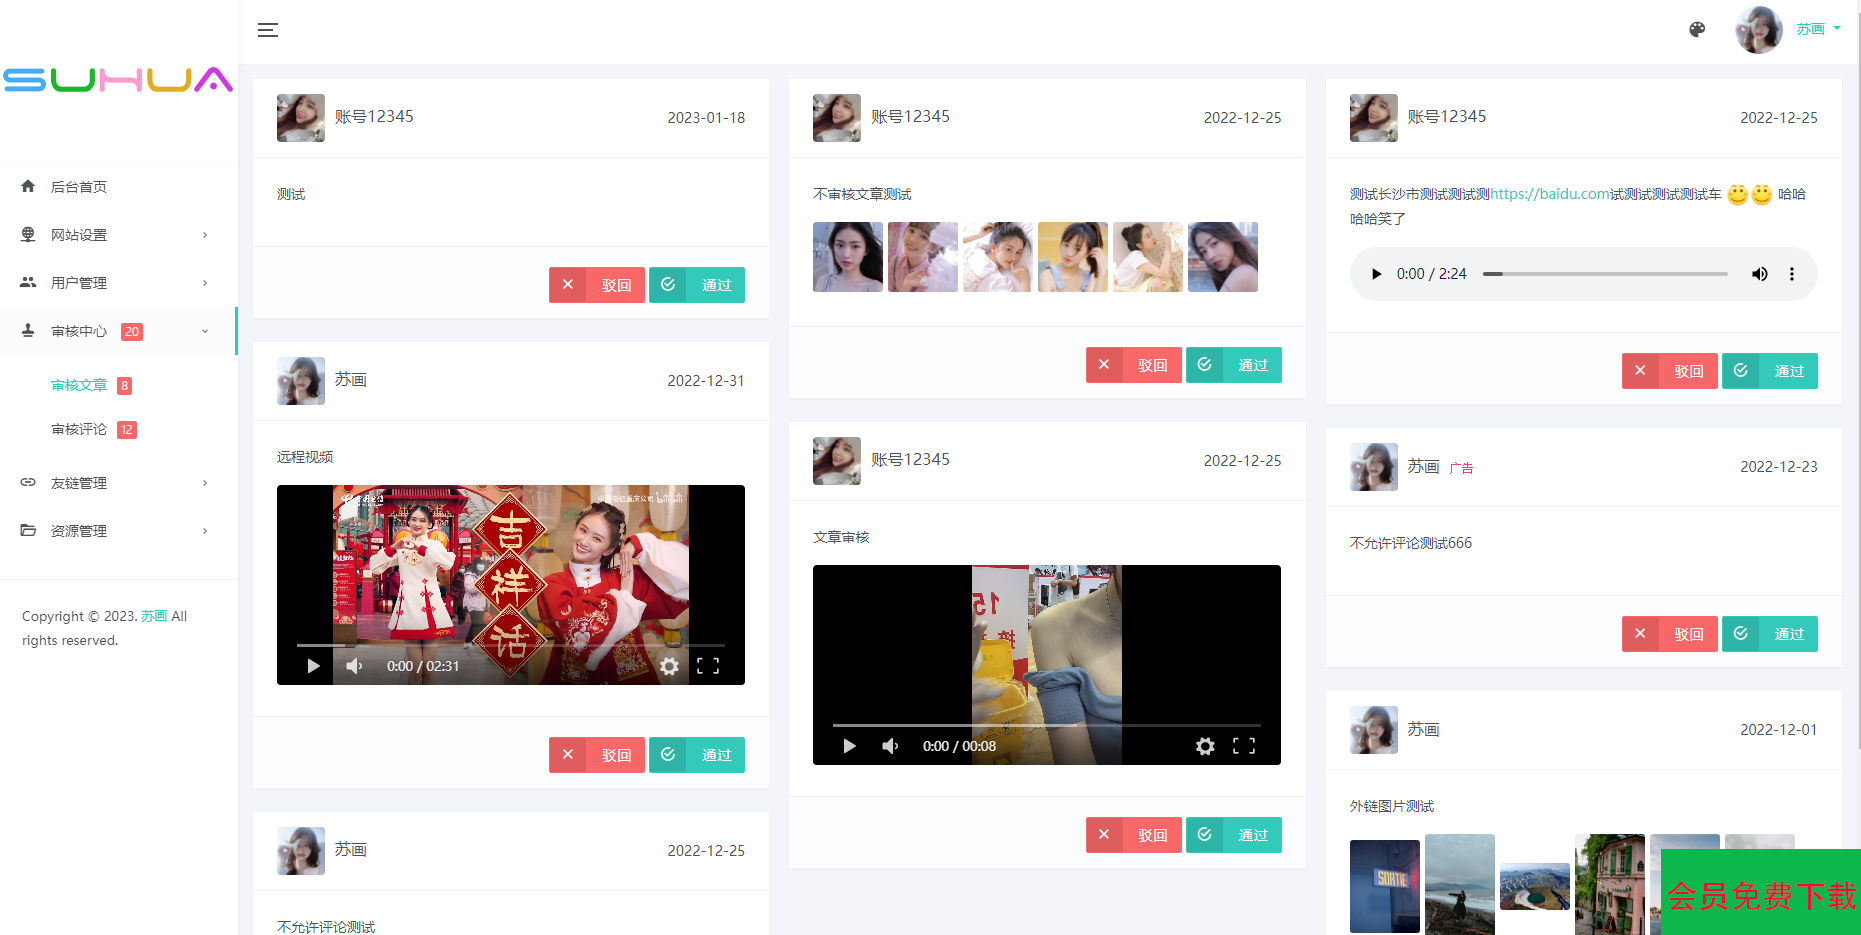Mute the 远程视频 video sound

(354, 666)
